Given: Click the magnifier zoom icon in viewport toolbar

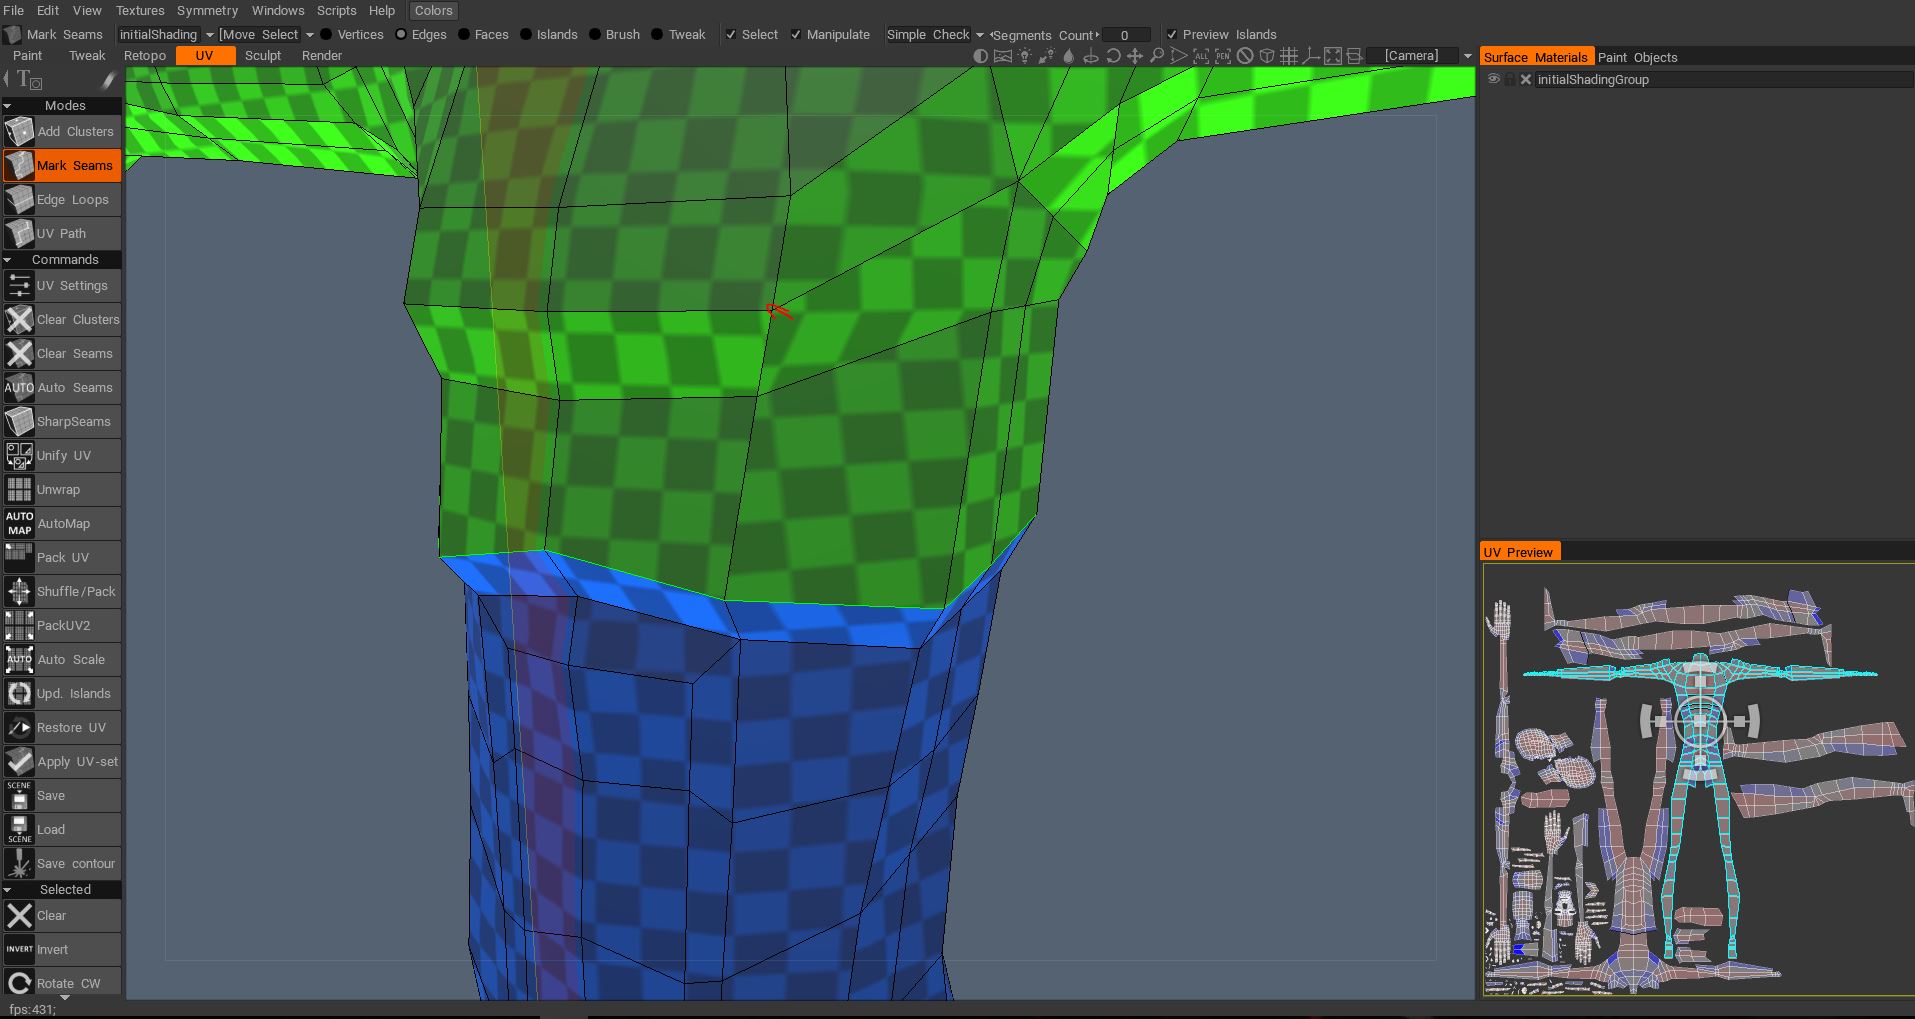Looking at the screenshot, I should tap(1157, 56).
